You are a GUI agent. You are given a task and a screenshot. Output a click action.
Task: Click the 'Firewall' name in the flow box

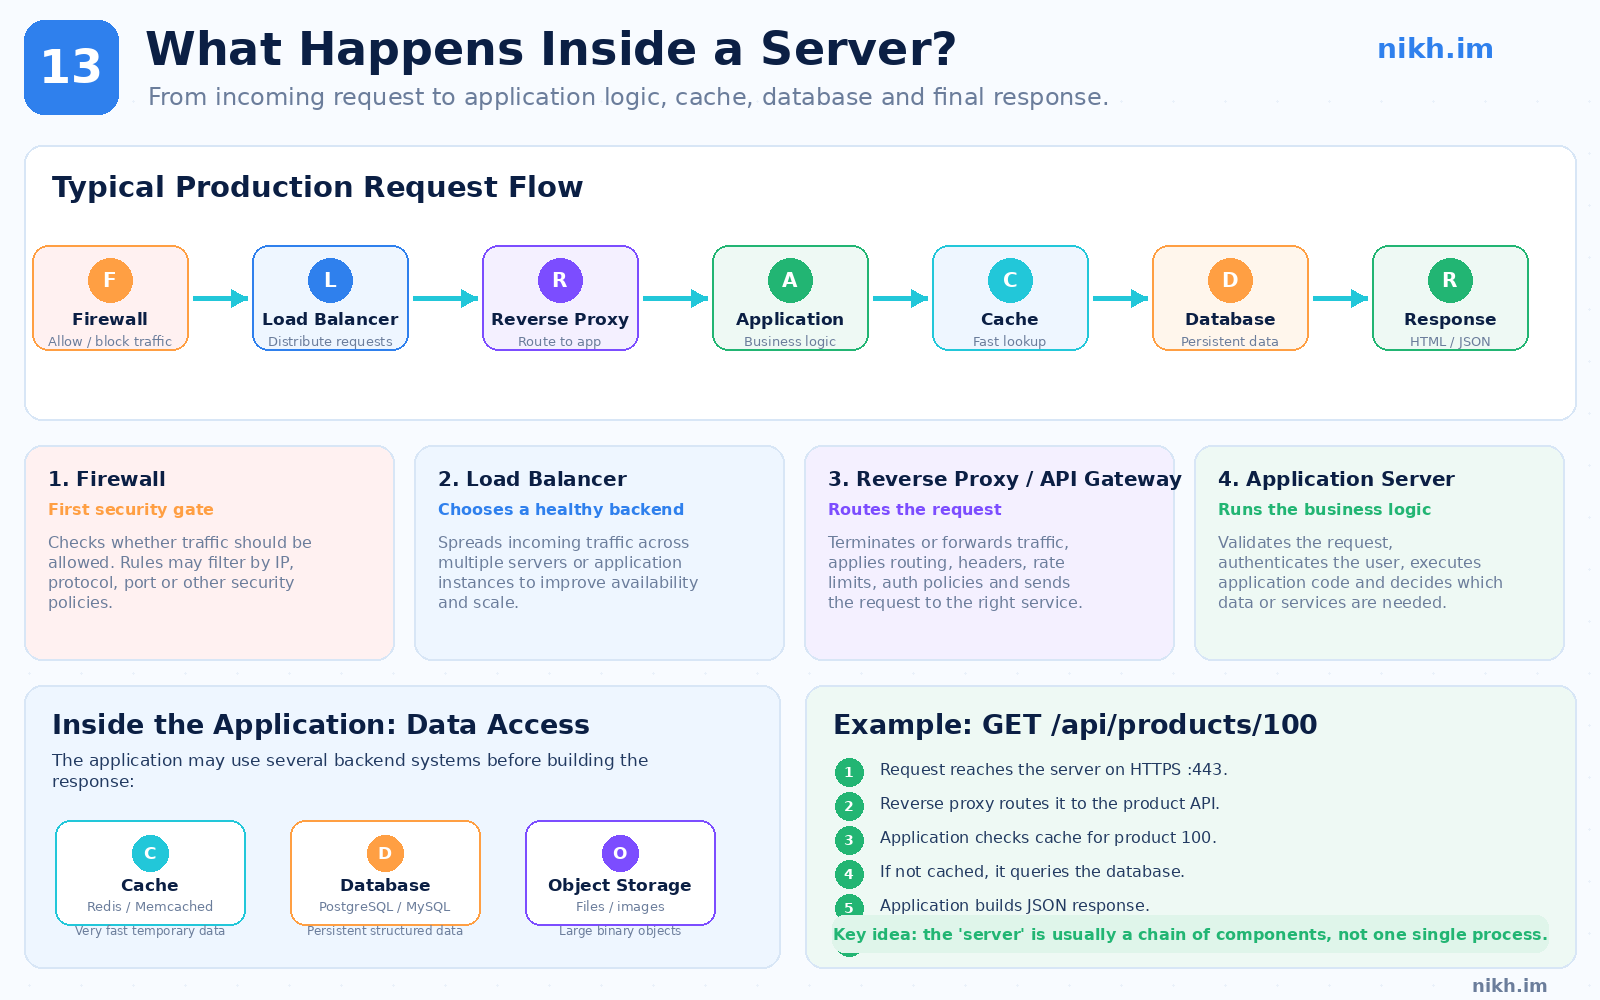tap(110, 319)
